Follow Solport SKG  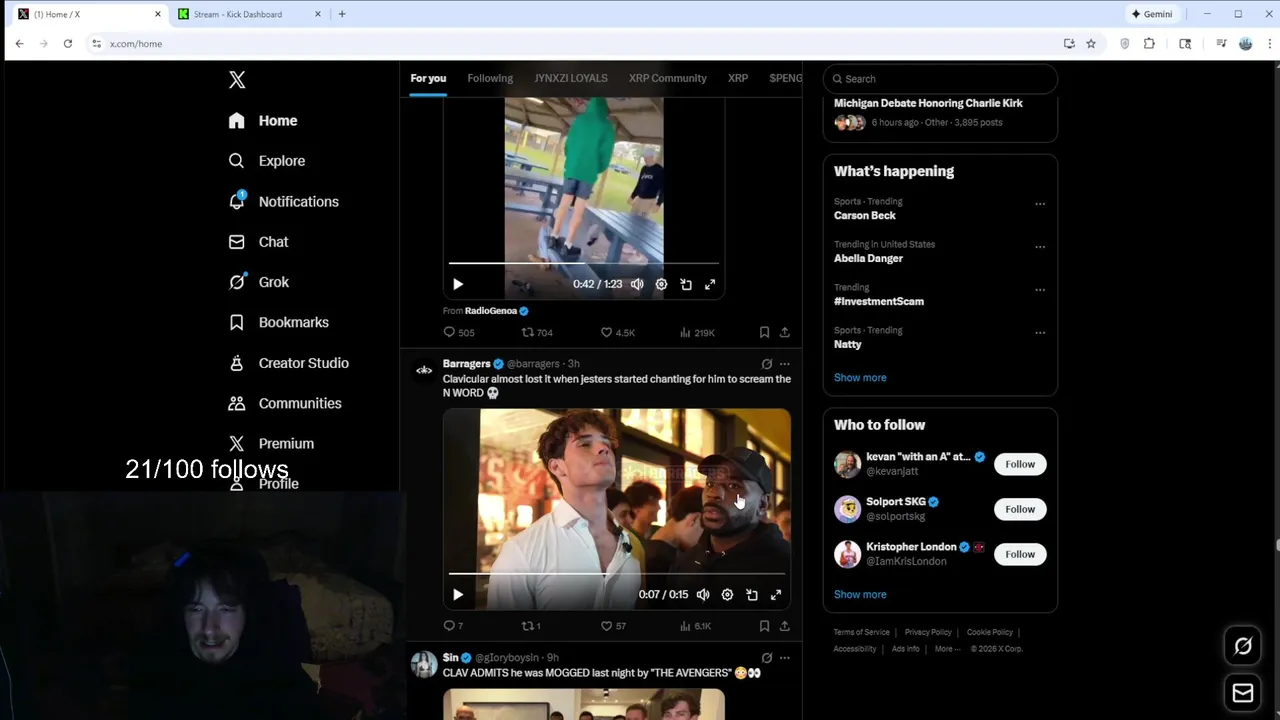1020,509
